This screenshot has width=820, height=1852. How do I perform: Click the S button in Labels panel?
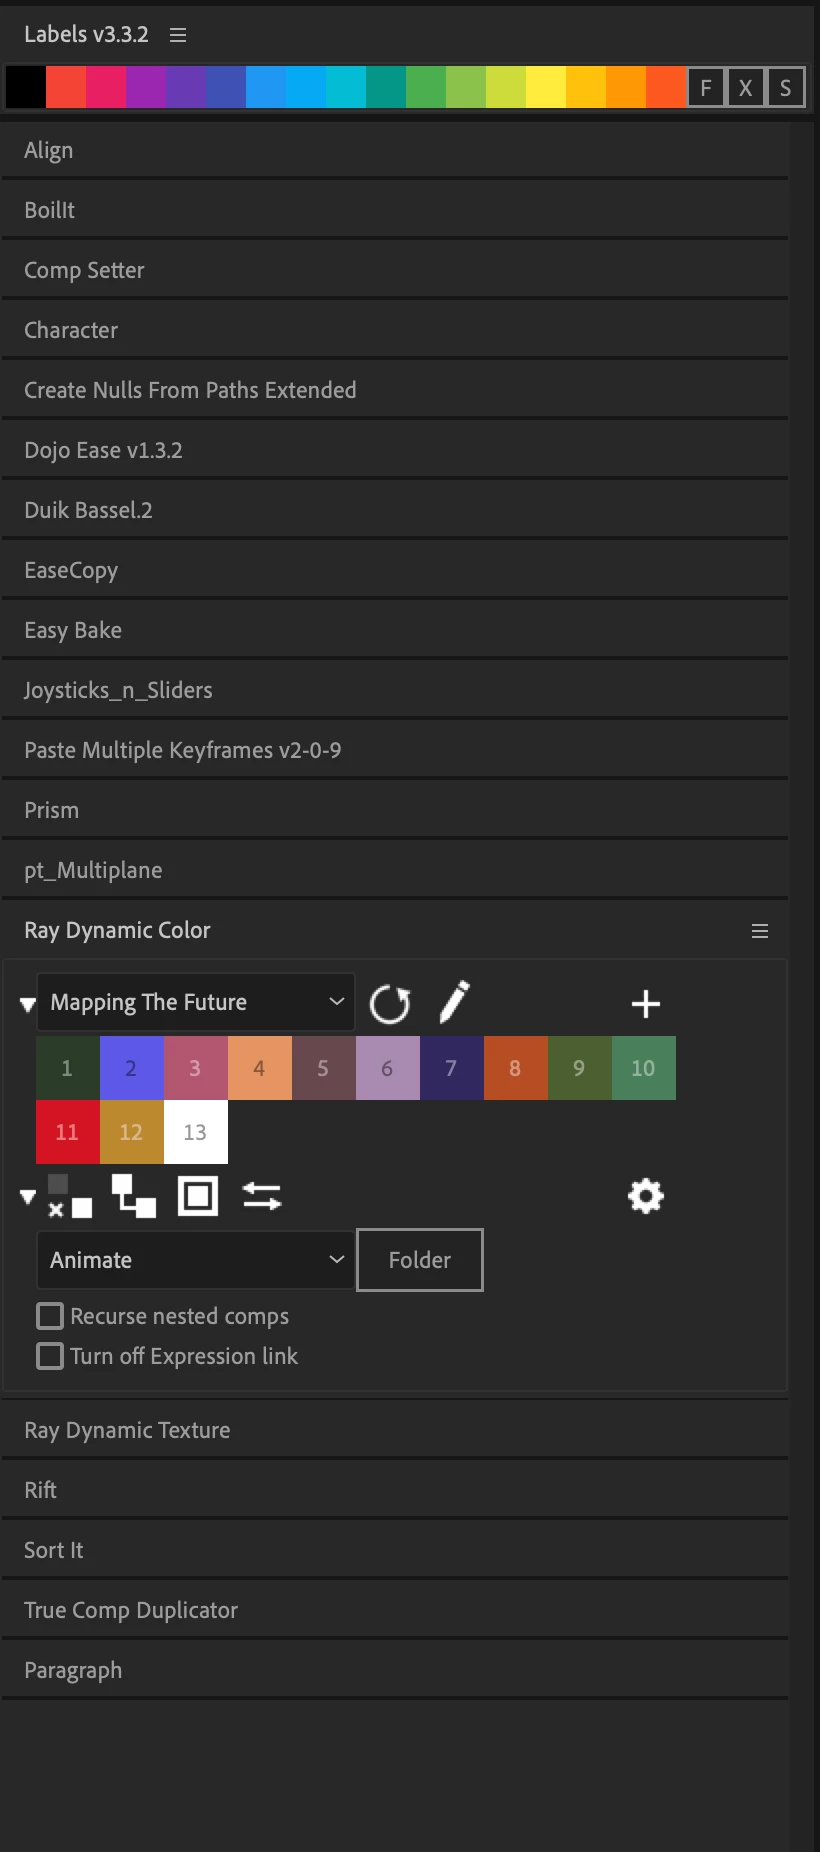pyautogui.click(x=786, y=88)
